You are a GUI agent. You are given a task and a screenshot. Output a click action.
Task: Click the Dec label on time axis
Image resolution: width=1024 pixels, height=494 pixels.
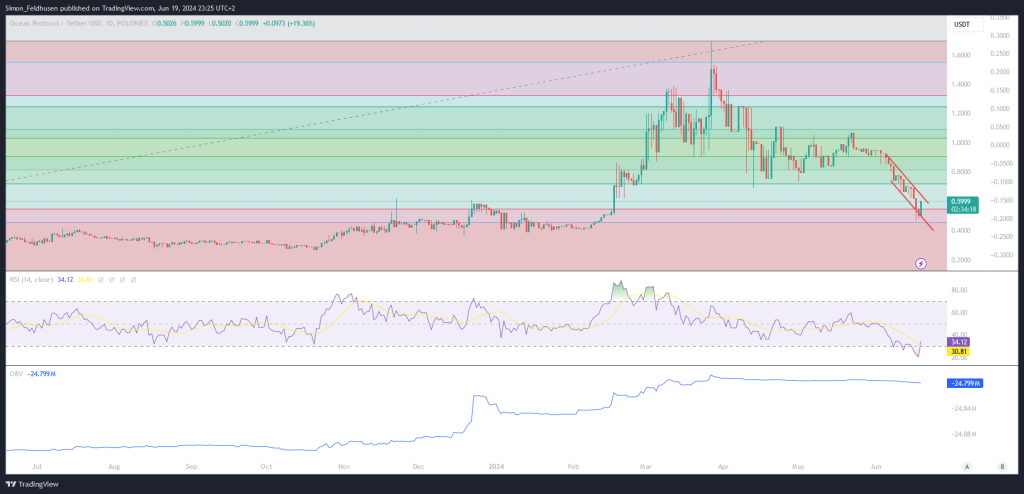419,467
